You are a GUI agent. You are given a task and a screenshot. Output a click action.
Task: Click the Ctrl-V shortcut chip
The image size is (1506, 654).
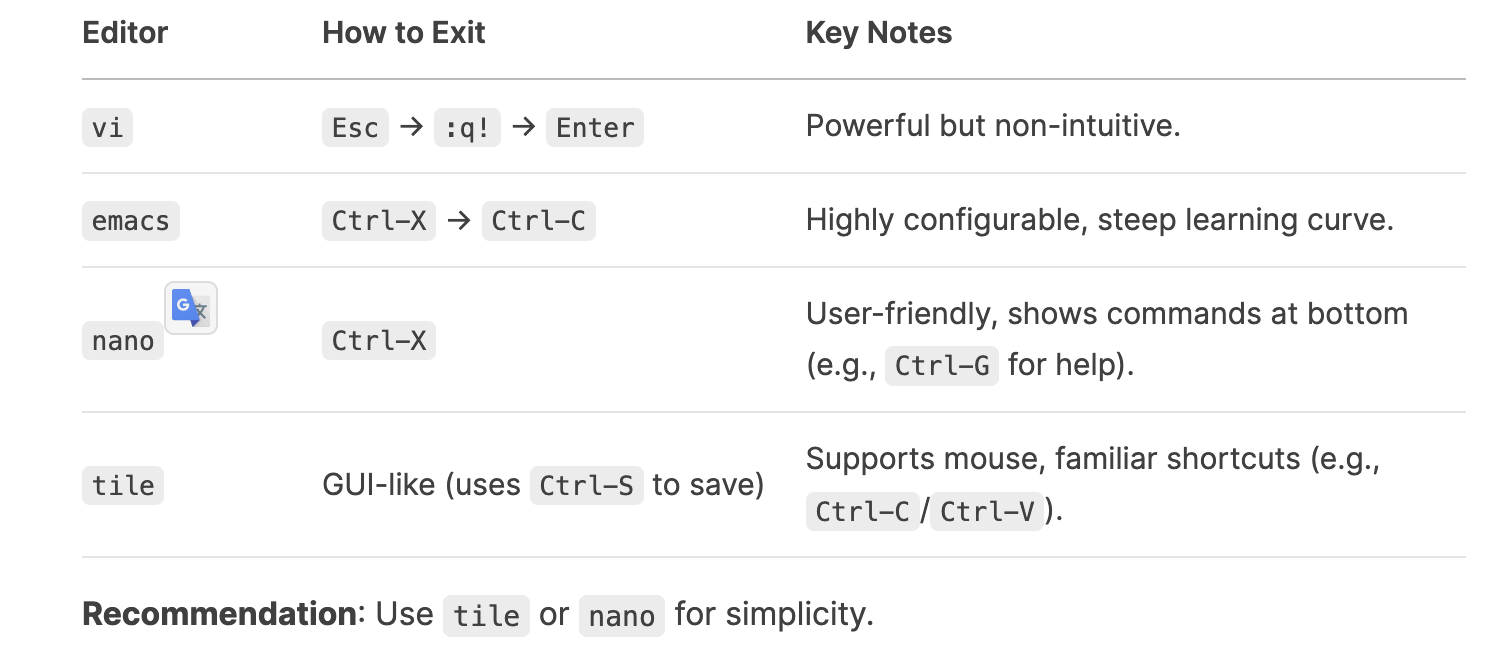[x=988, y=511]
